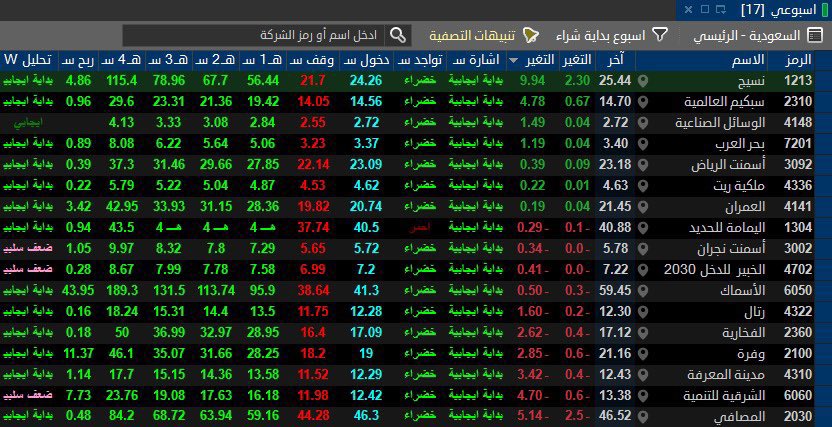Click the هـ4 سـ column header
This screenshot has height=427, width=832.
point(122,60)
